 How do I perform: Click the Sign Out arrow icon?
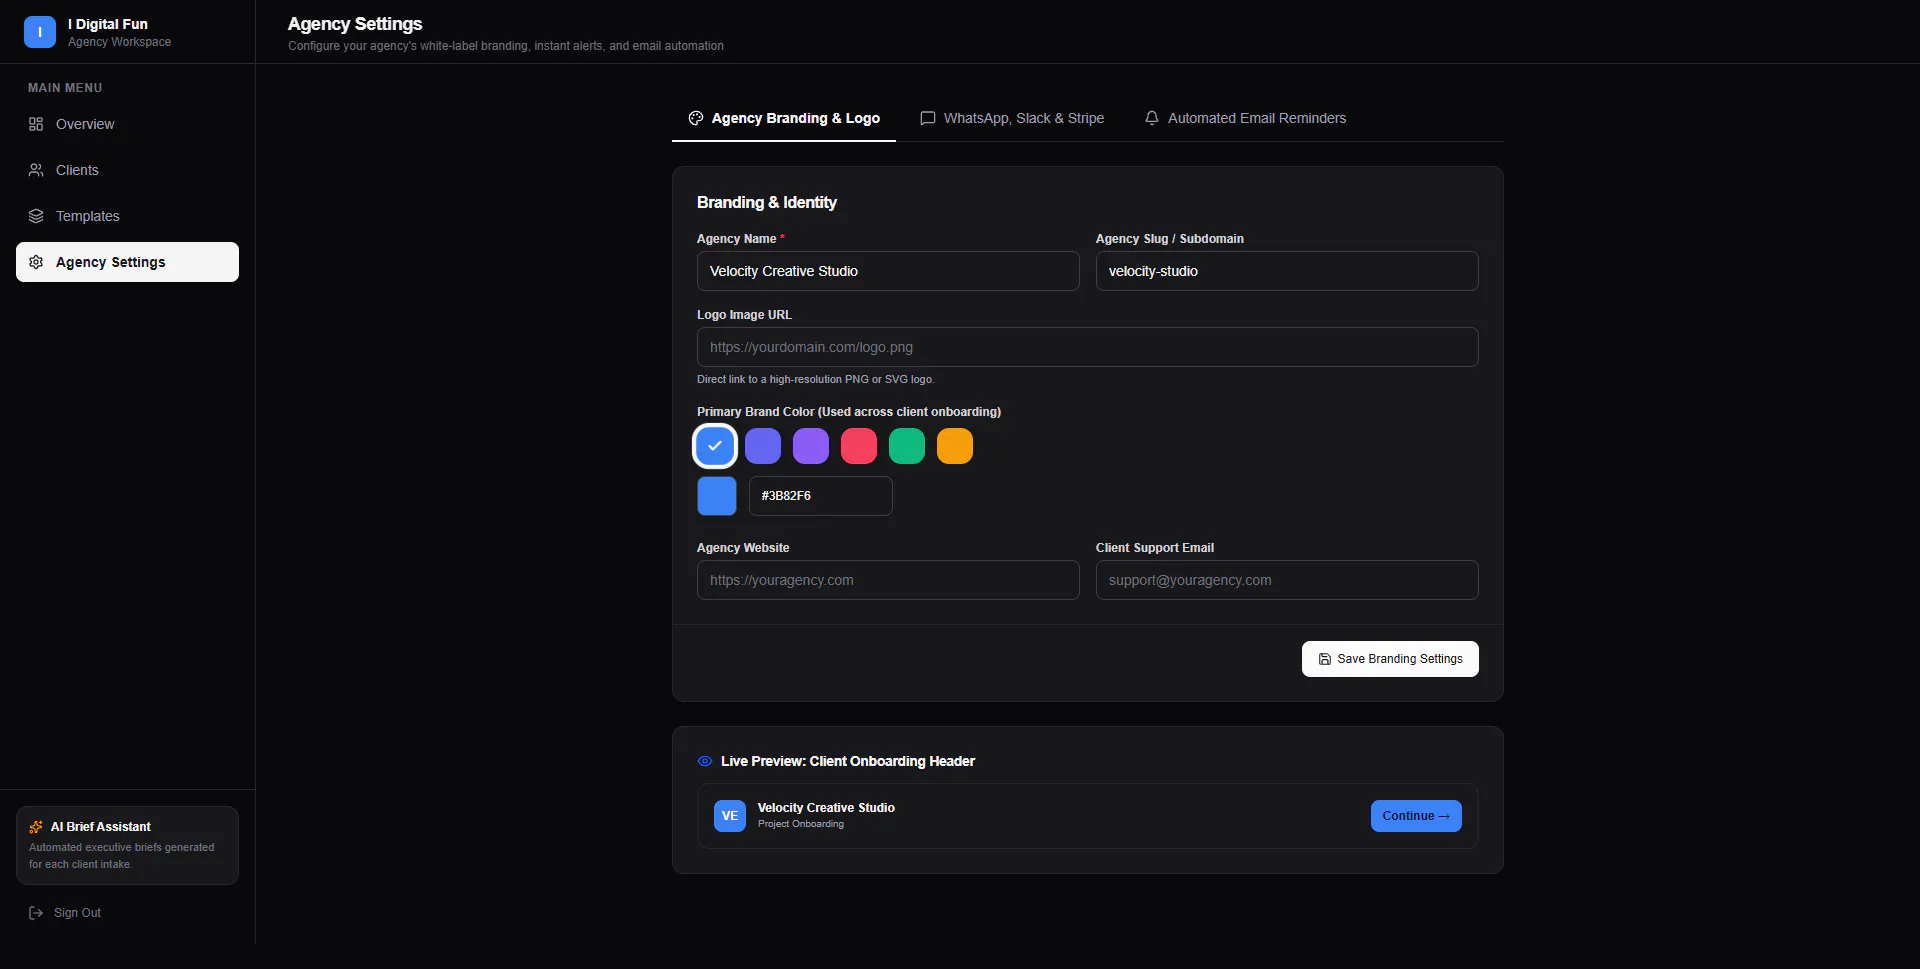36,913
